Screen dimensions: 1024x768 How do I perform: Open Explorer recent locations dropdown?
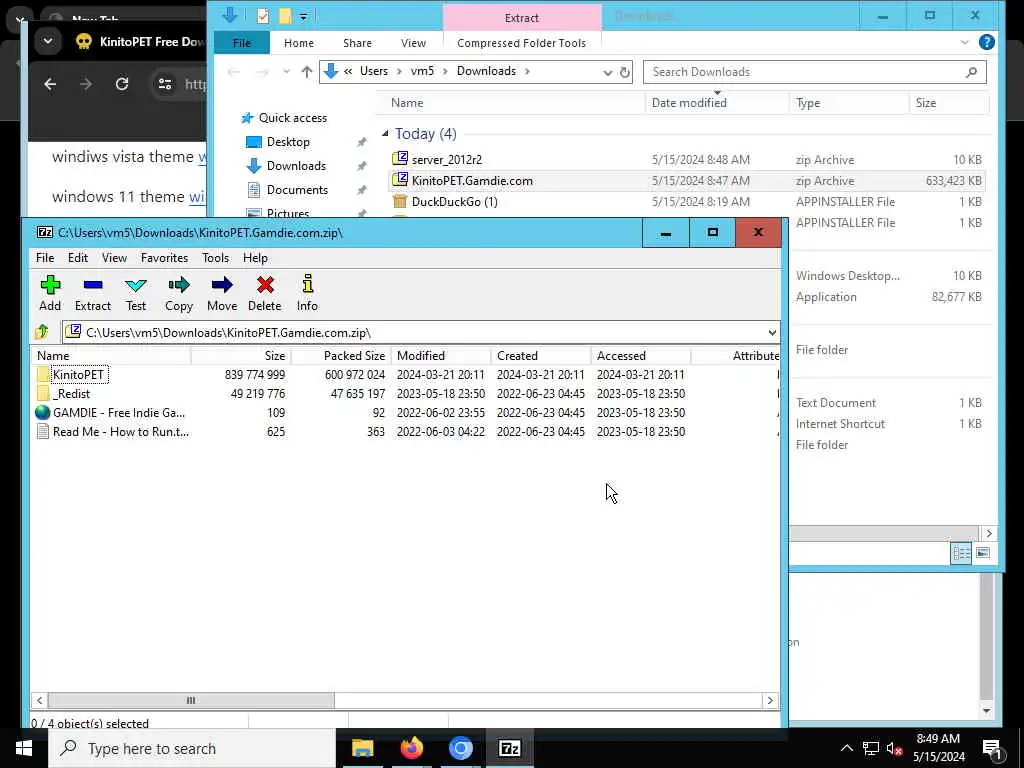click(286, 72)
